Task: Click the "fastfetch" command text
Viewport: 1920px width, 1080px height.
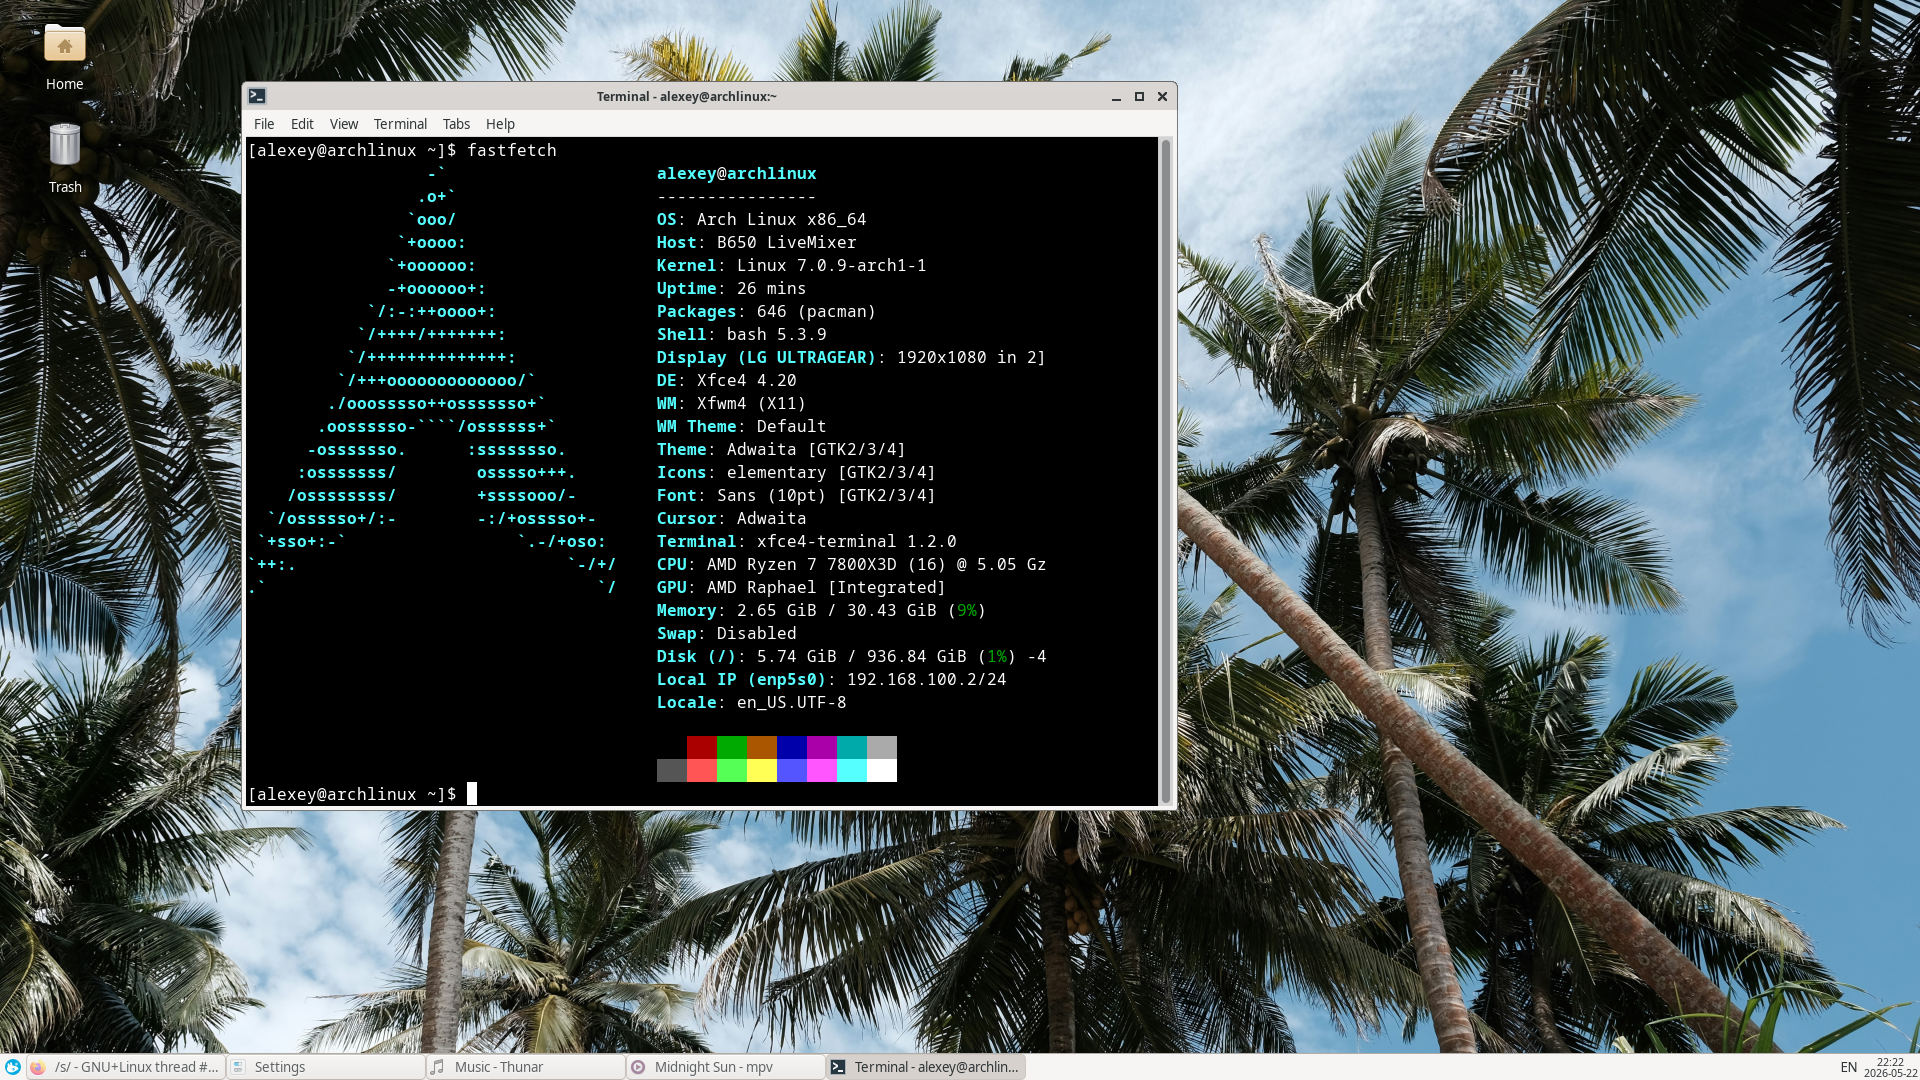Action: pos(512,150)
